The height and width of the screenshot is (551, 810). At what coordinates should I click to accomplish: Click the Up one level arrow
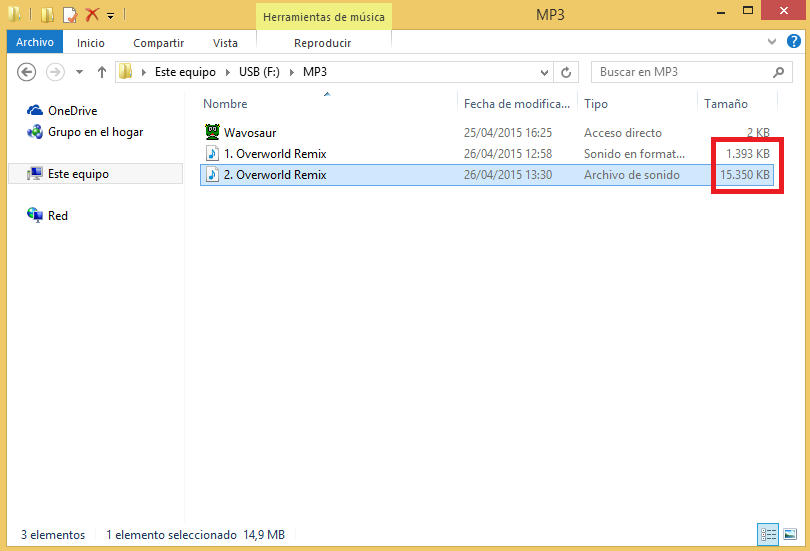pos(102,72)
